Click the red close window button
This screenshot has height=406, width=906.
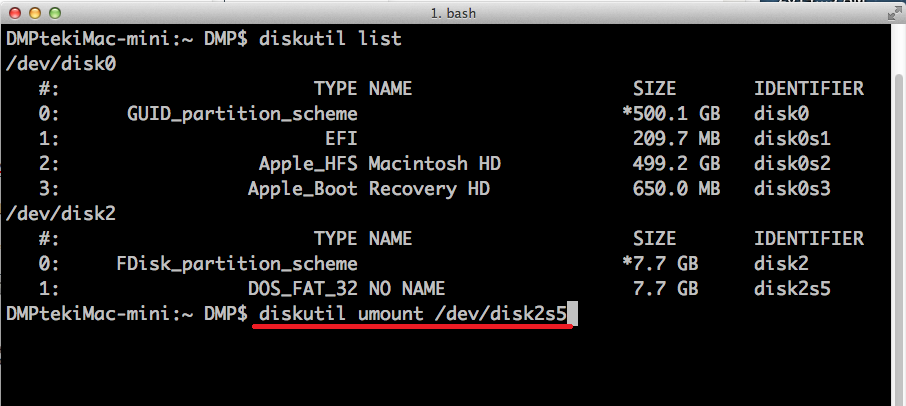point(15,12)
